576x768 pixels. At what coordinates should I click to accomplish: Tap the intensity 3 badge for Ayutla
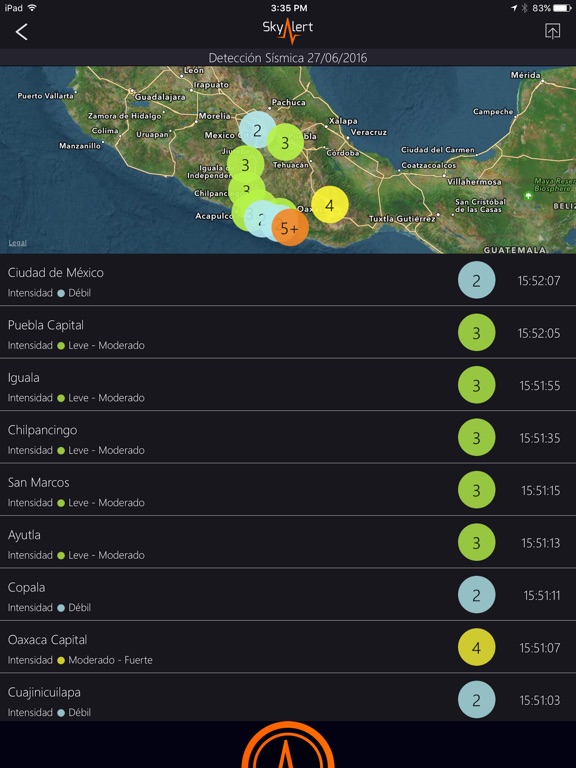pos(476,542)
